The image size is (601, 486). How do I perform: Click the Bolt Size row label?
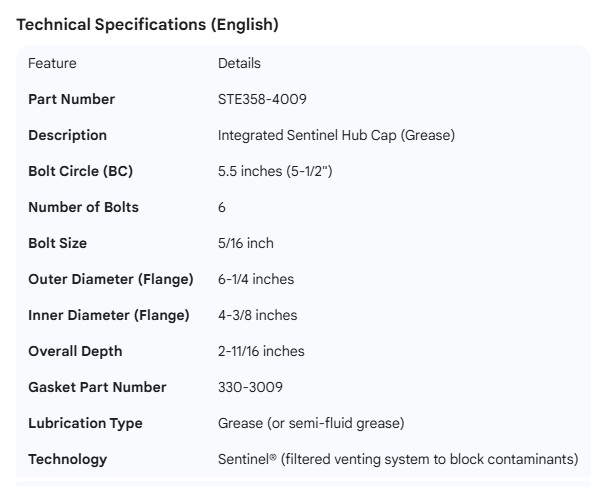pyautogui.click(x=57, y=243)
